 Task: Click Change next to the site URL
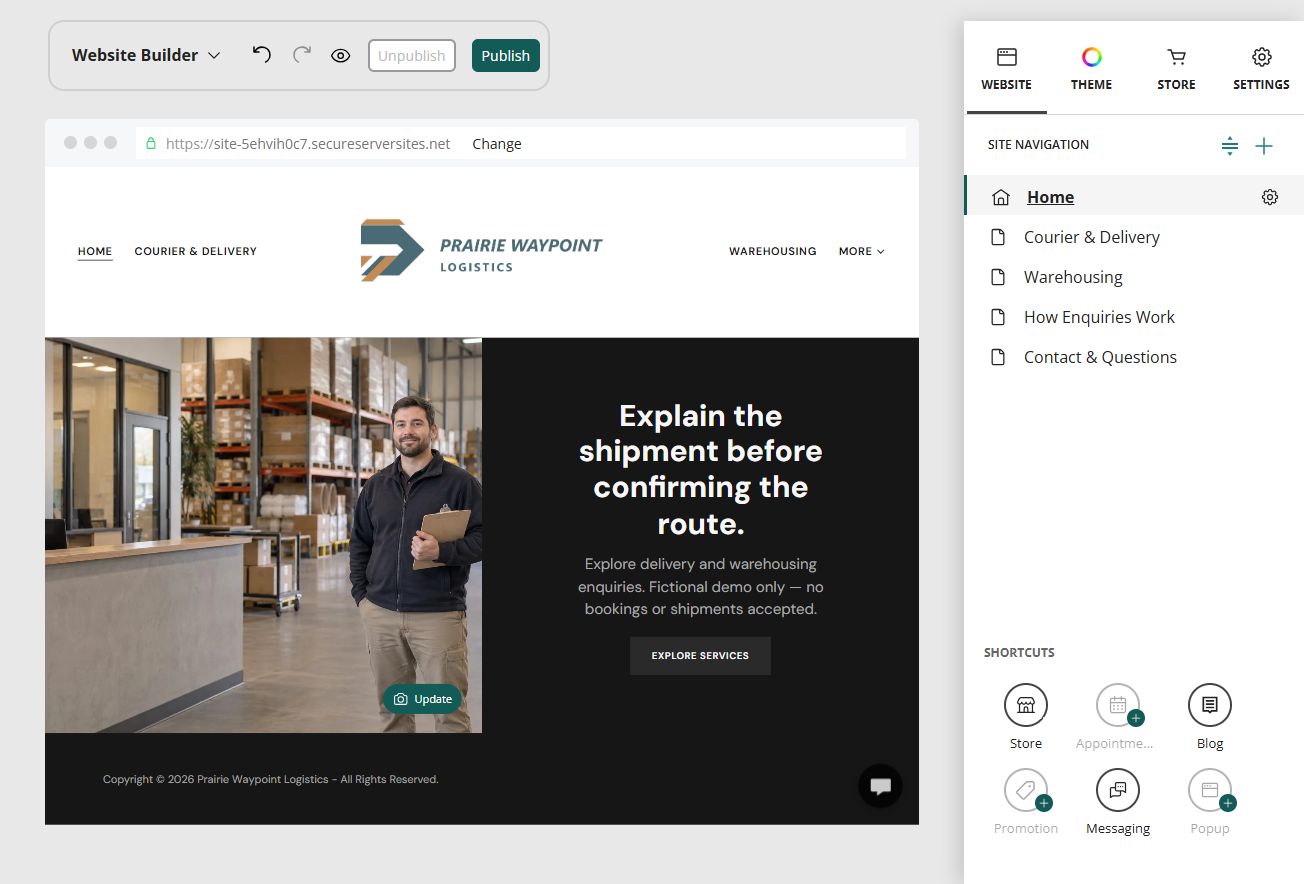click(x=497, y=144)
